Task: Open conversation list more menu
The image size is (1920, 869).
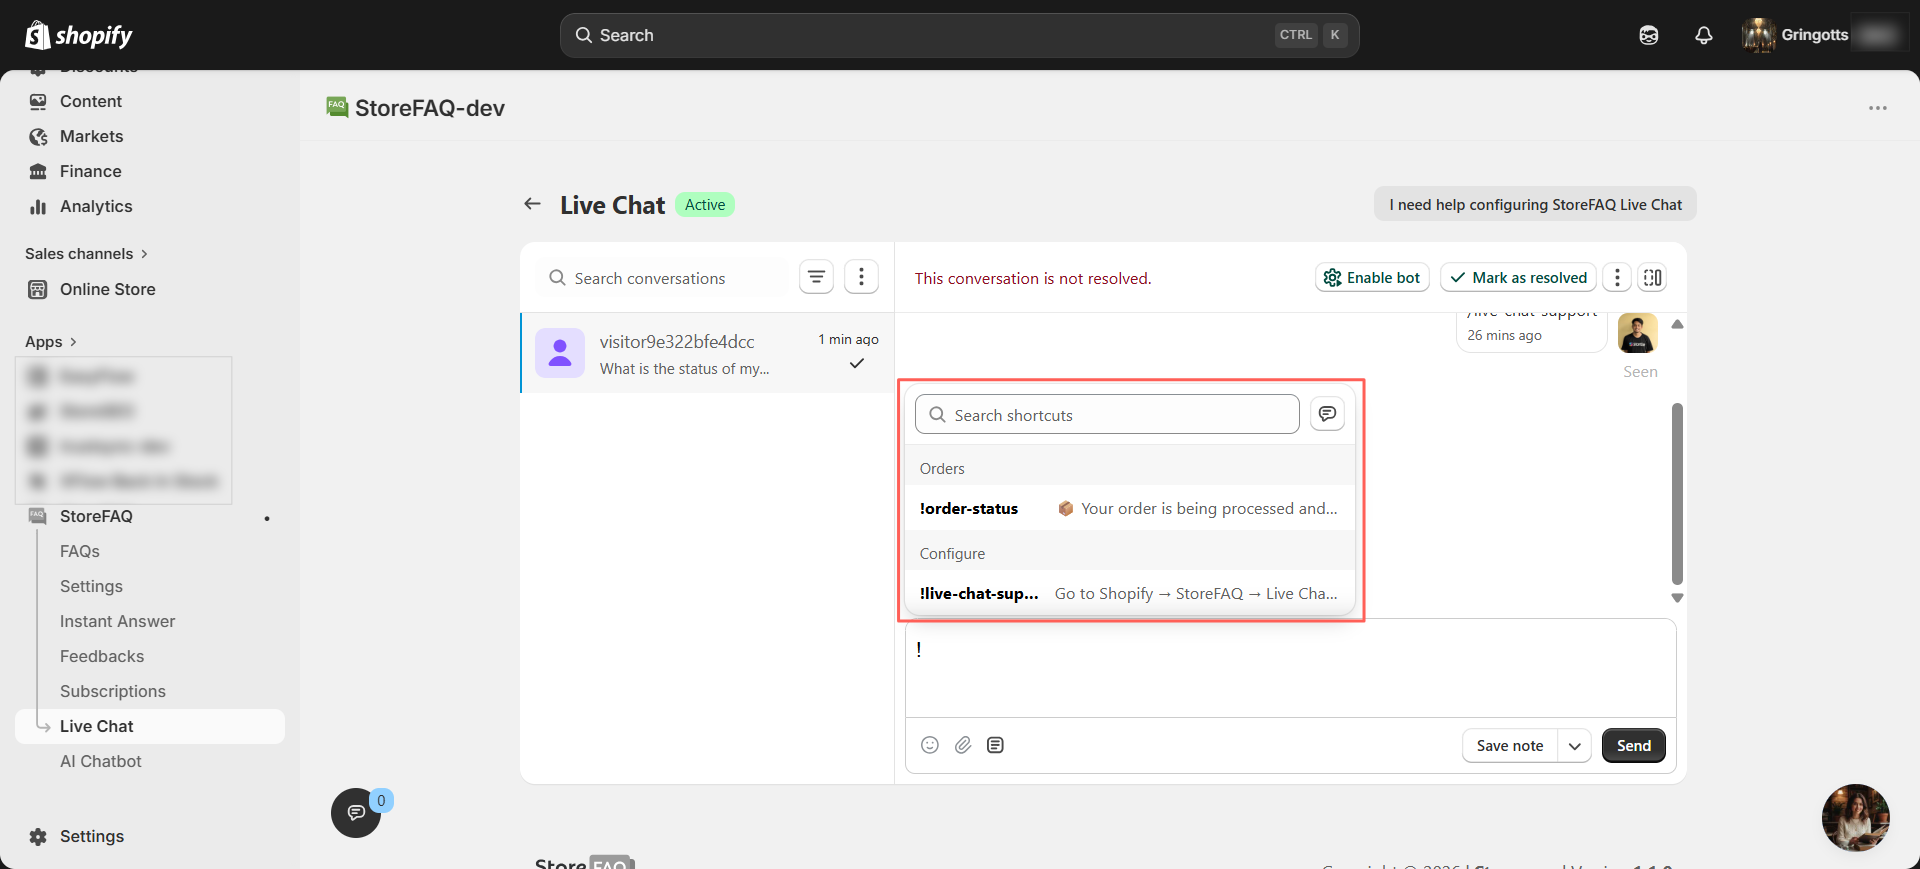Action: [x=861, y=277]
